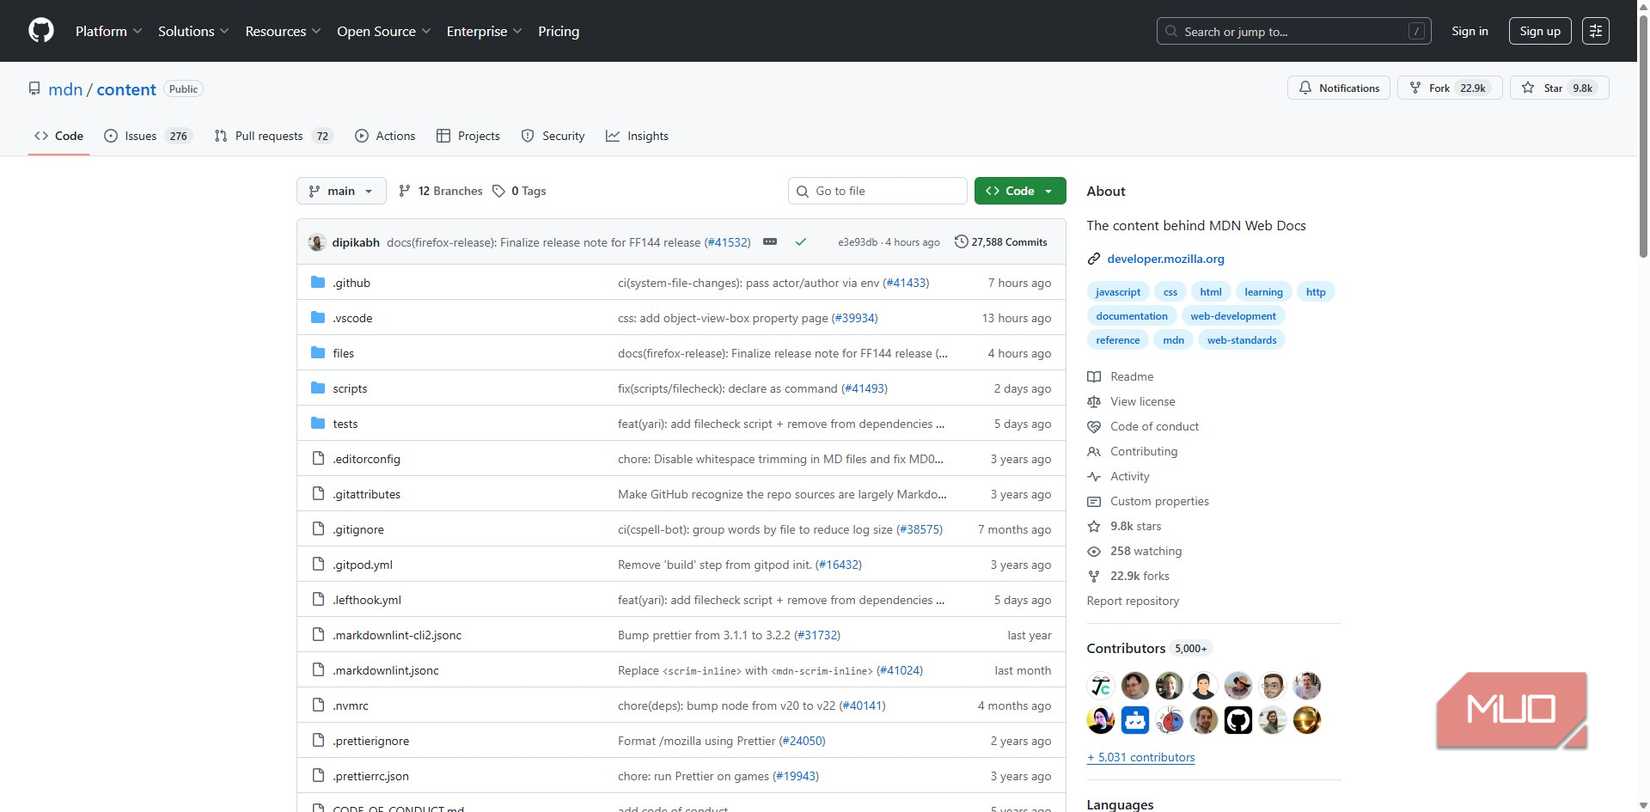
Task: Open the .markdownlint.jsonc file
Action: [x=386, y=670]
